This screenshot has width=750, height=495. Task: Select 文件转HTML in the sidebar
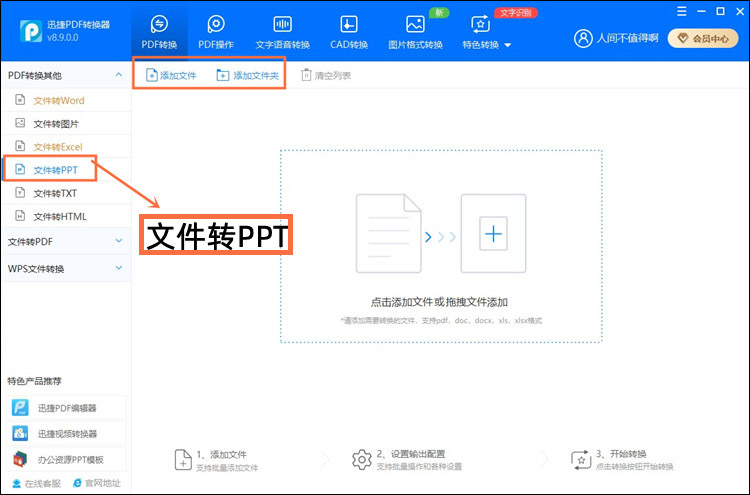click(66, 216)
